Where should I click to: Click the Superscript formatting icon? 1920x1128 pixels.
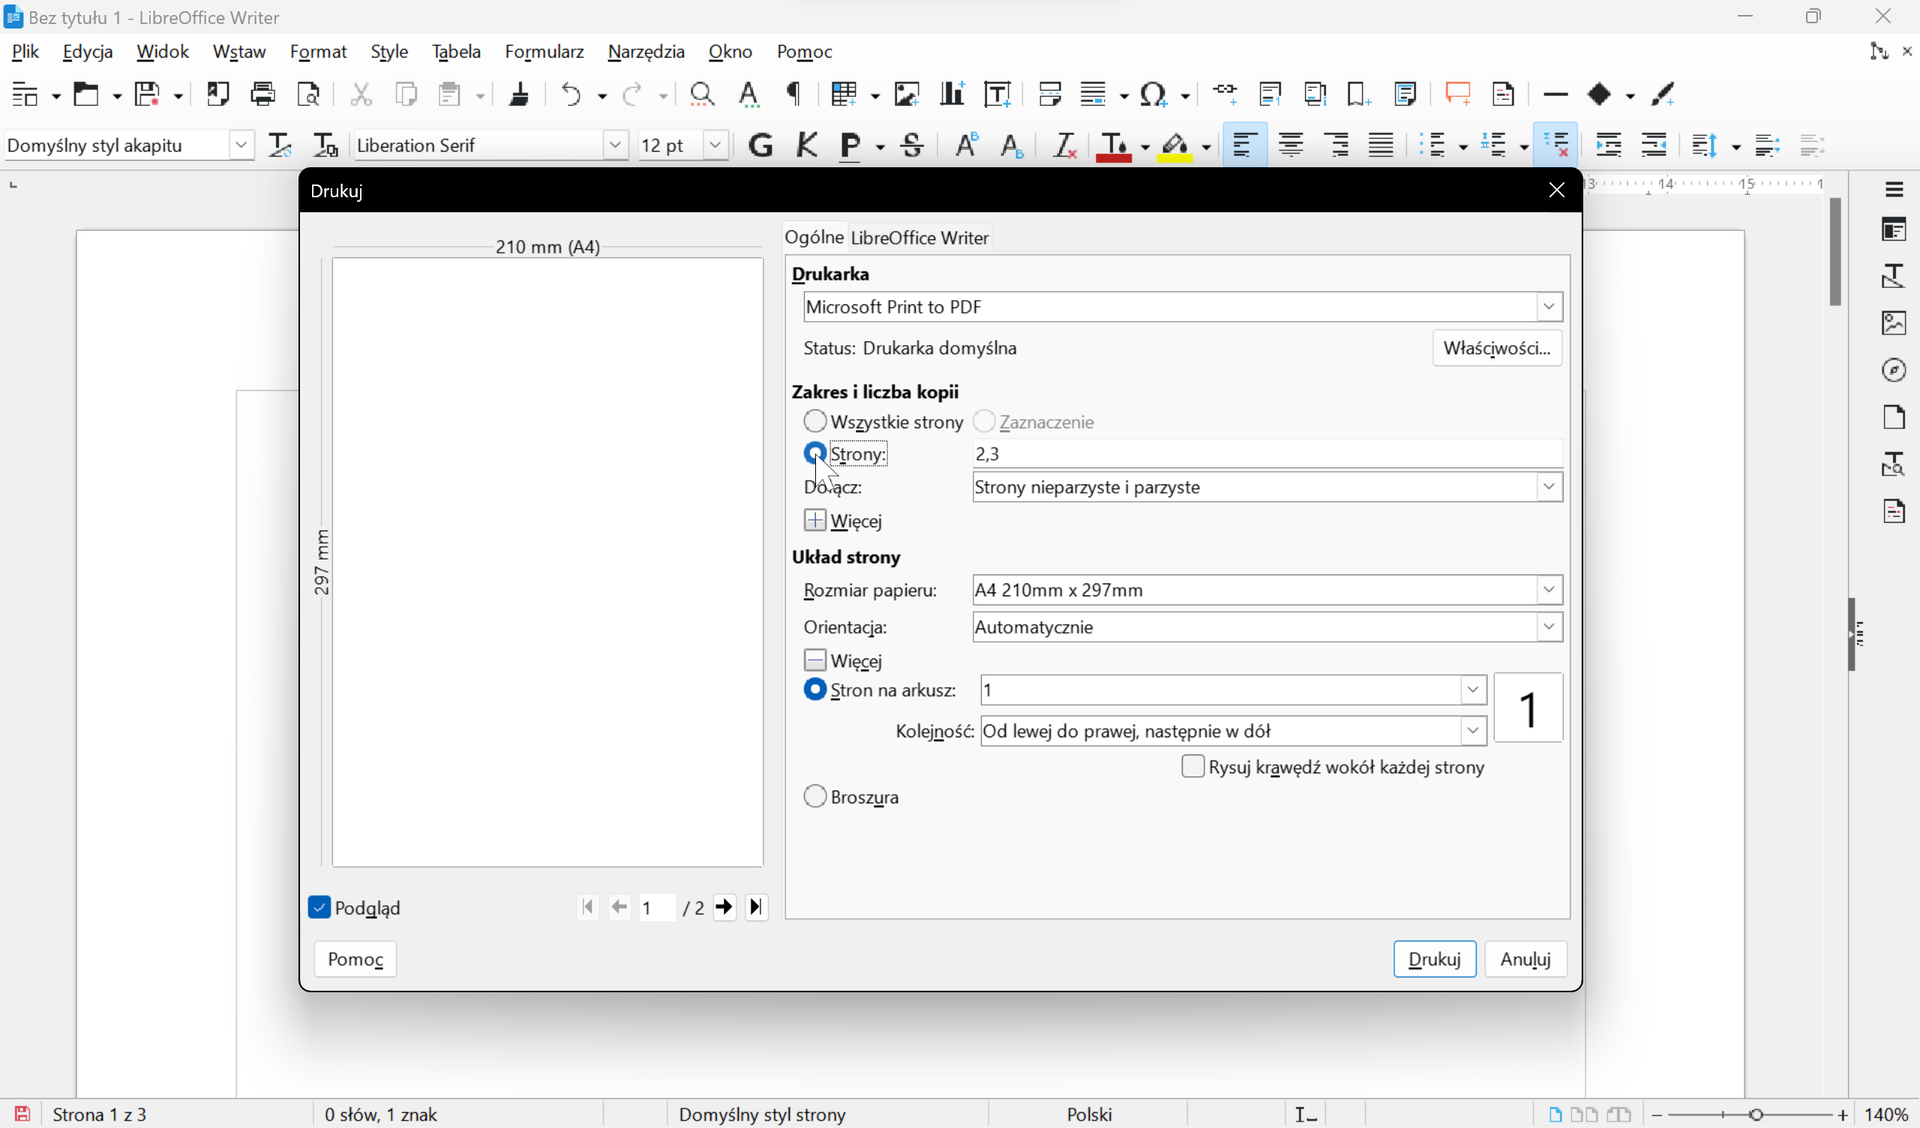click(966, 145)
